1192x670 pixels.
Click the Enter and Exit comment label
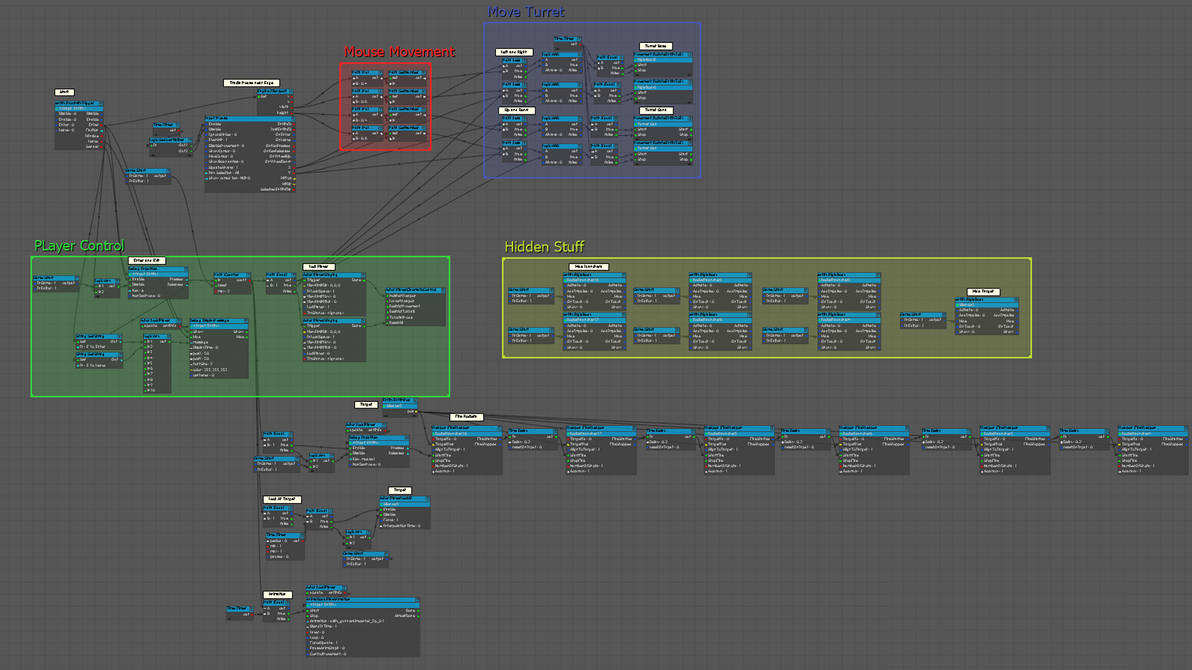pyautogui.click(x=145, y=260)
